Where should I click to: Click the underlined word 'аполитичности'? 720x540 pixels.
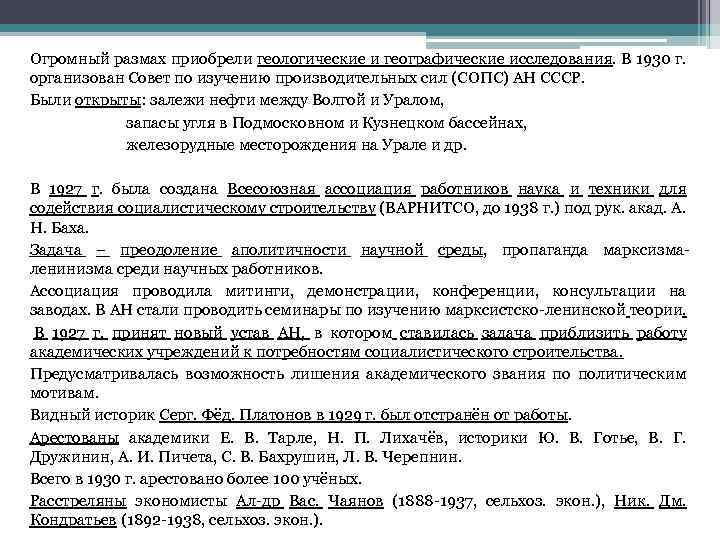click(x=291, y=250)
